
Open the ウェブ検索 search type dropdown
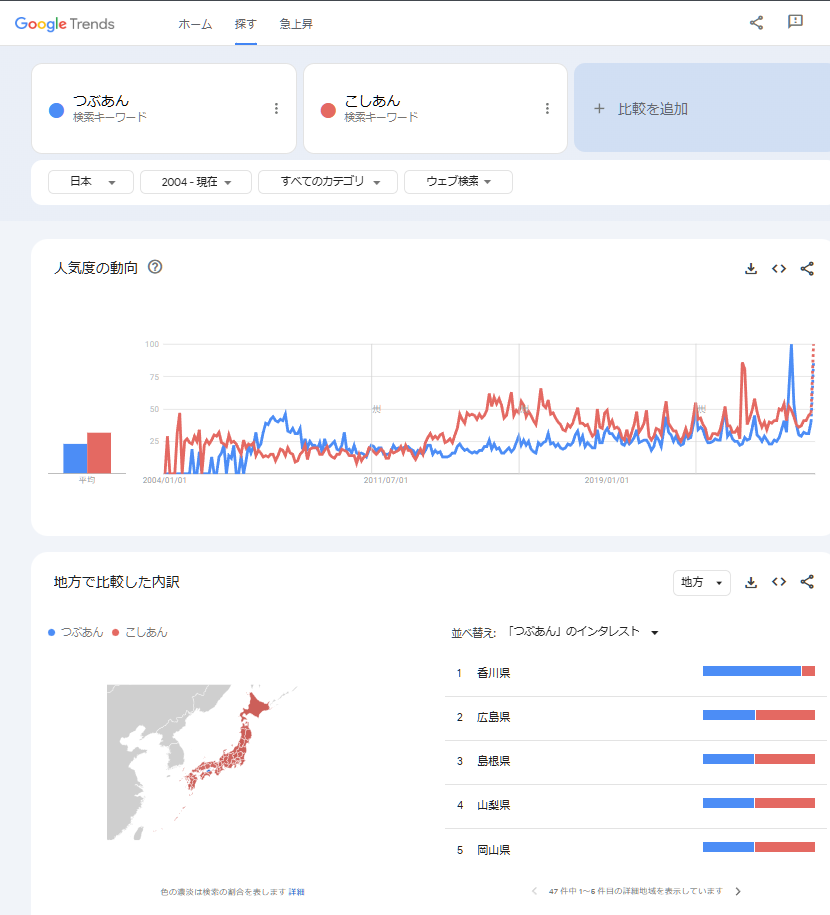click(458, 182)
